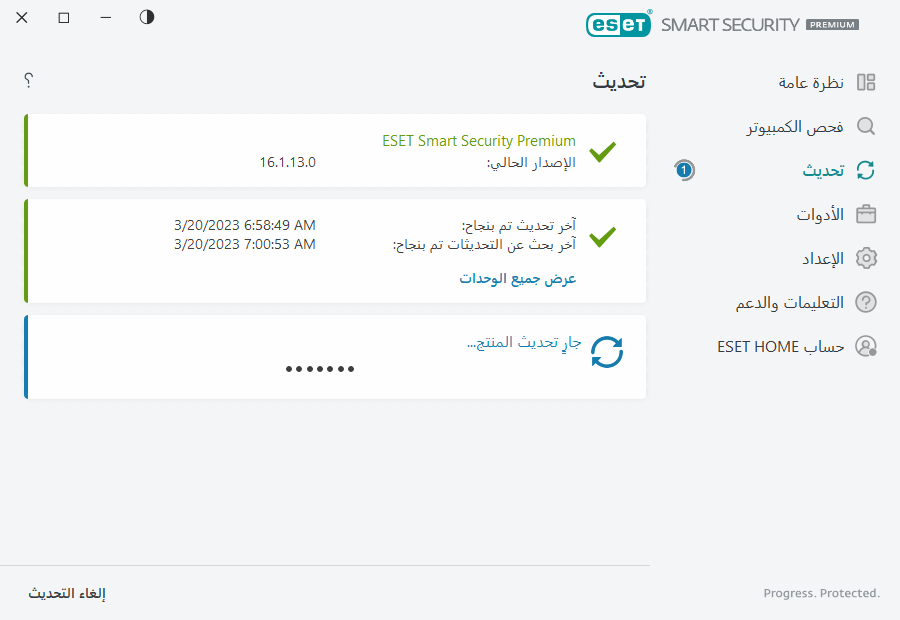Select the Setup gear icon
The height and width of the screenshot is (620, 900).
[866, 258]
